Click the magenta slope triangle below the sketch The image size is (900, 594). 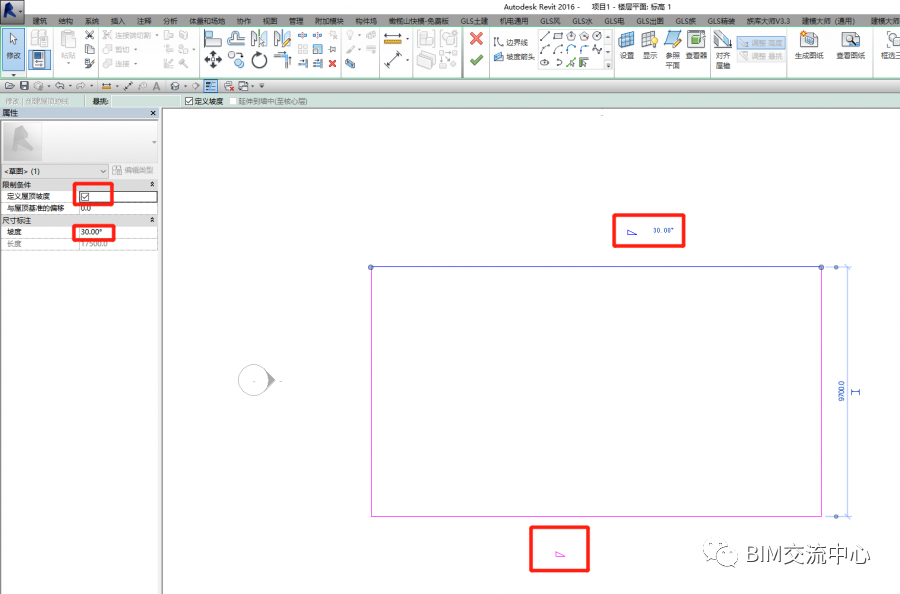pyautogui.click(x=560, y=554)
